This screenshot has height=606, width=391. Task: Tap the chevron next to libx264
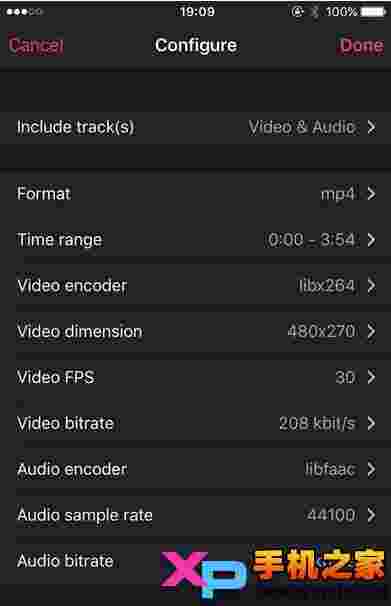pyautogui.click(x=371, y=286)
